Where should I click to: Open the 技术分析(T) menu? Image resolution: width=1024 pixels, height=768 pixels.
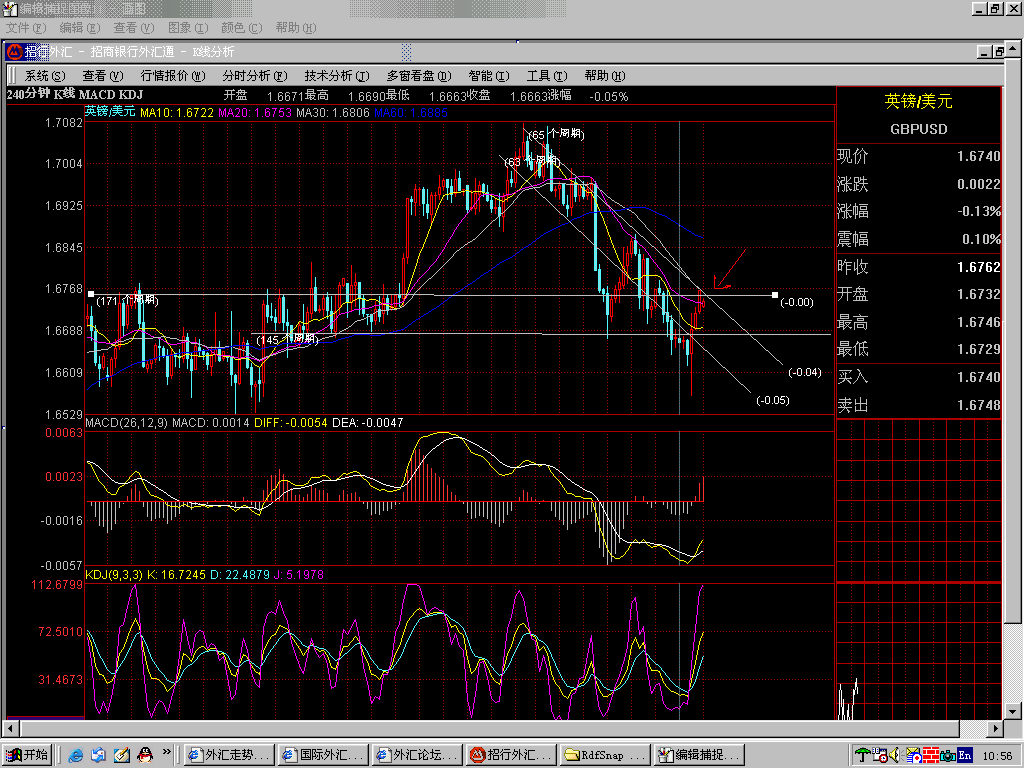coord(336,76)
